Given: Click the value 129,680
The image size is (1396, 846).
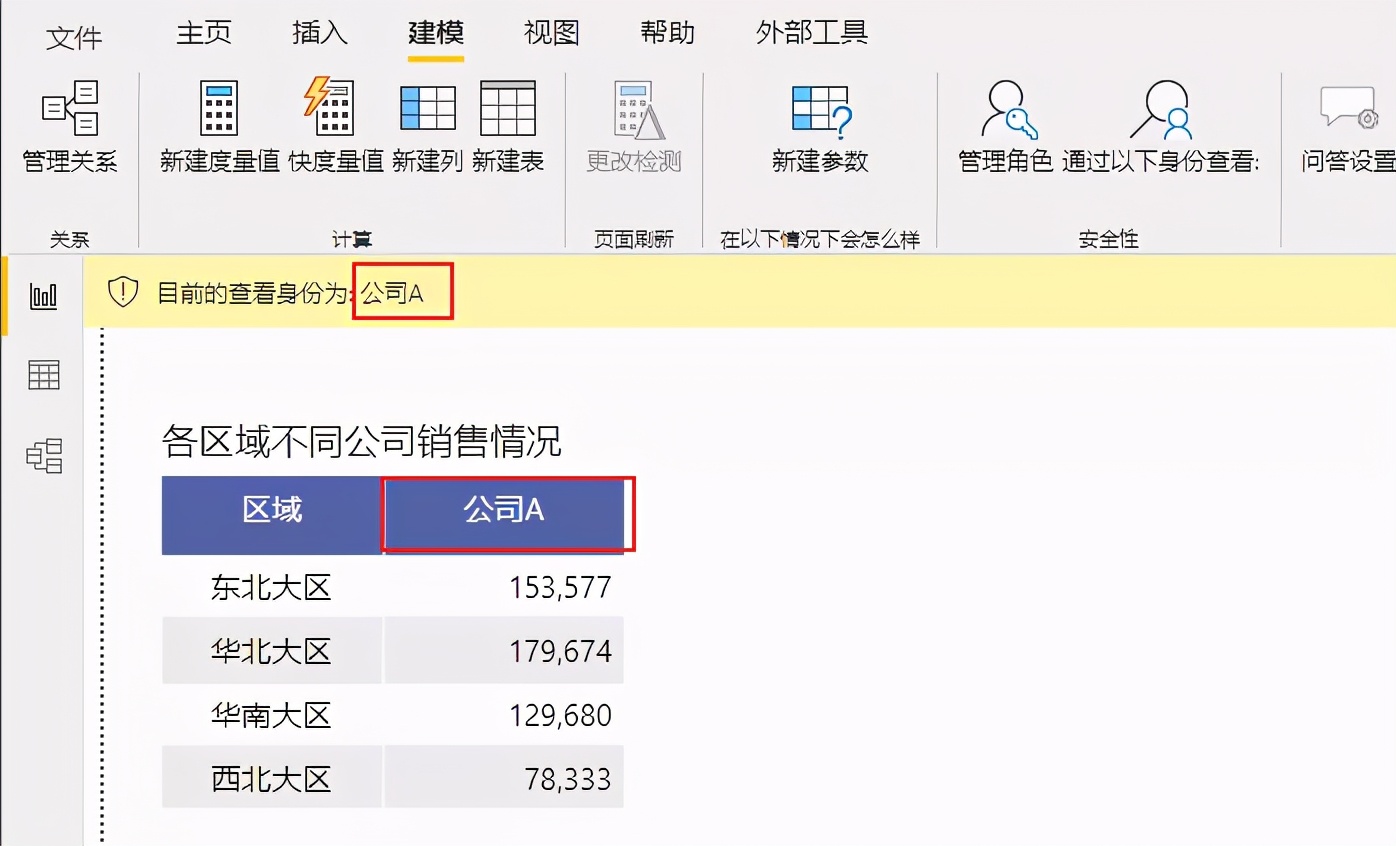Looking at the screenshot, I should pyautogui.click(x=560, y=715).
